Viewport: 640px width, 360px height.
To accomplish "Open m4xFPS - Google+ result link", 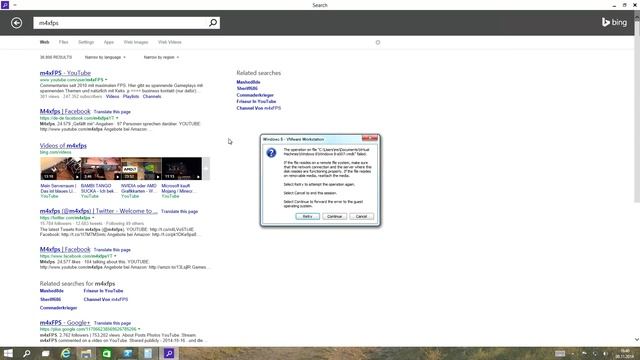I will coord(65,322).
